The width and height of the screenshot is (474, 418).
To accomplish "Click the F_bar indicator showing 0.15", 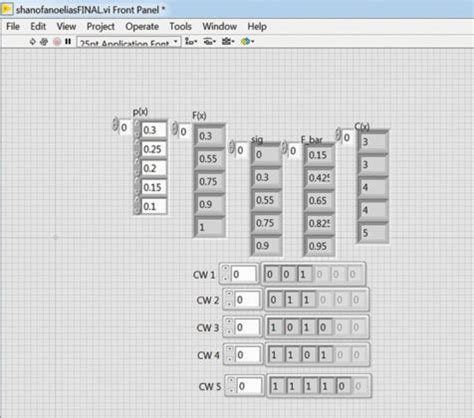I will coord(319,155).
